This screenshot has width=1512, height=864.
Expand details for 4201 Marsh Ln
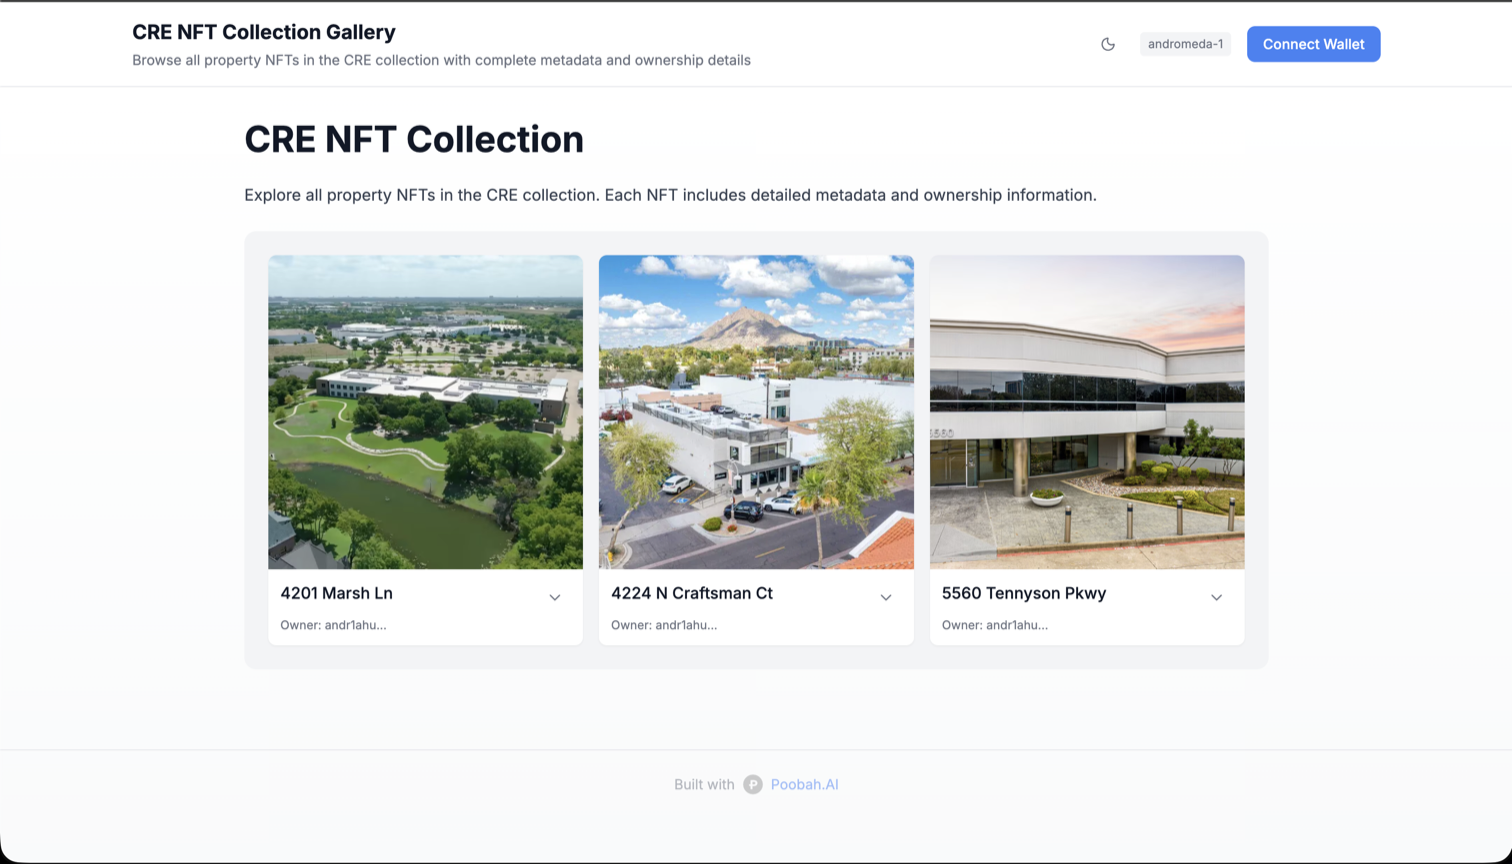coord(555,597)
